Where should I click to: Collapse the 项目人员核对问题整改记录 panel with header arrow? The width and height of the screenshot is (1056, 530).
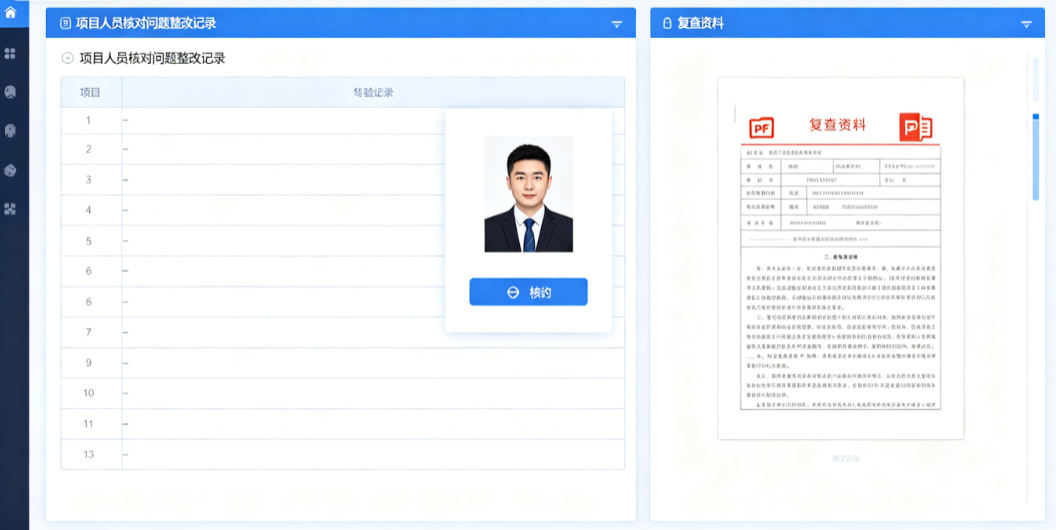pyautogui.click(x=616, y=24)
